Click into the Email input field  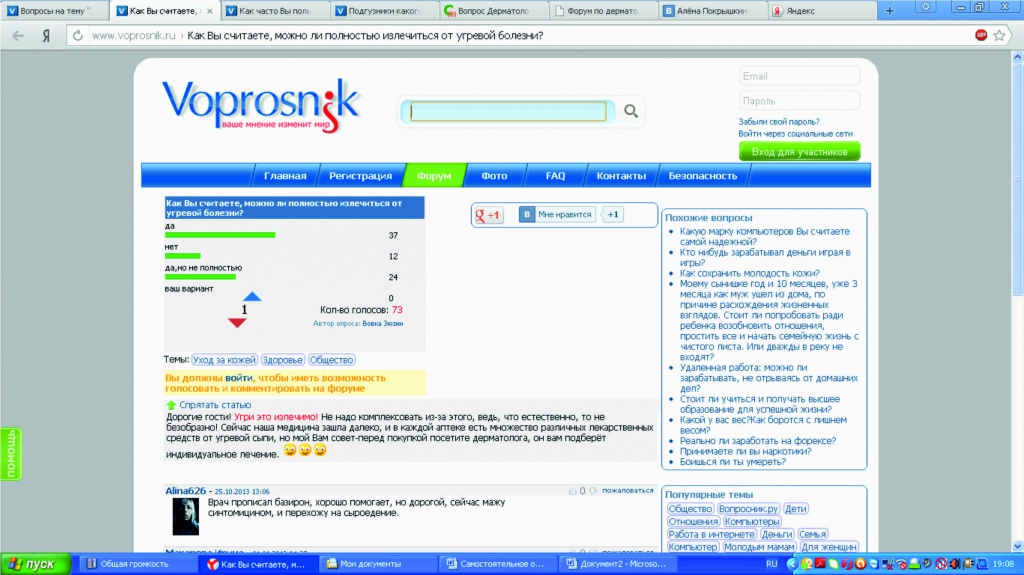pyautogui.click(x=799, y=76)
